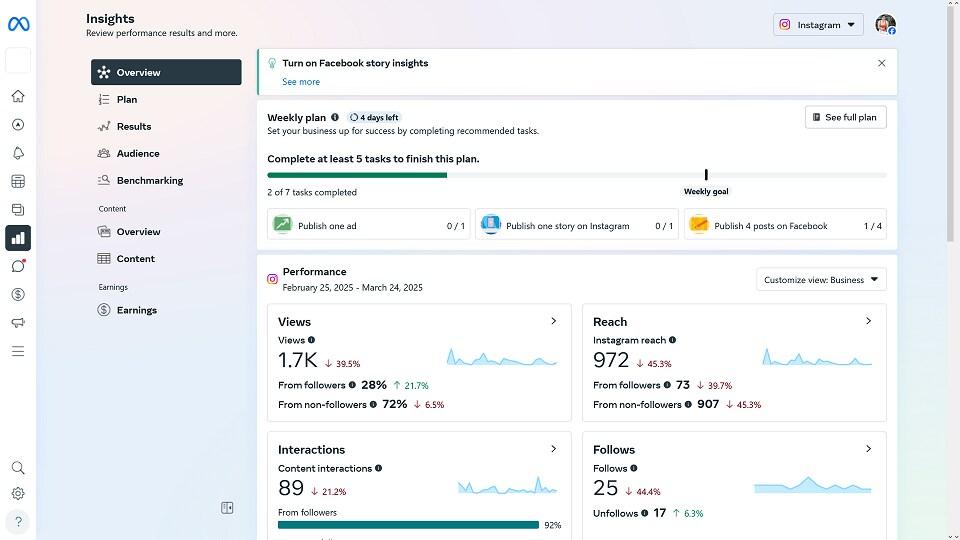Click the Home icon in left rail

18,97
